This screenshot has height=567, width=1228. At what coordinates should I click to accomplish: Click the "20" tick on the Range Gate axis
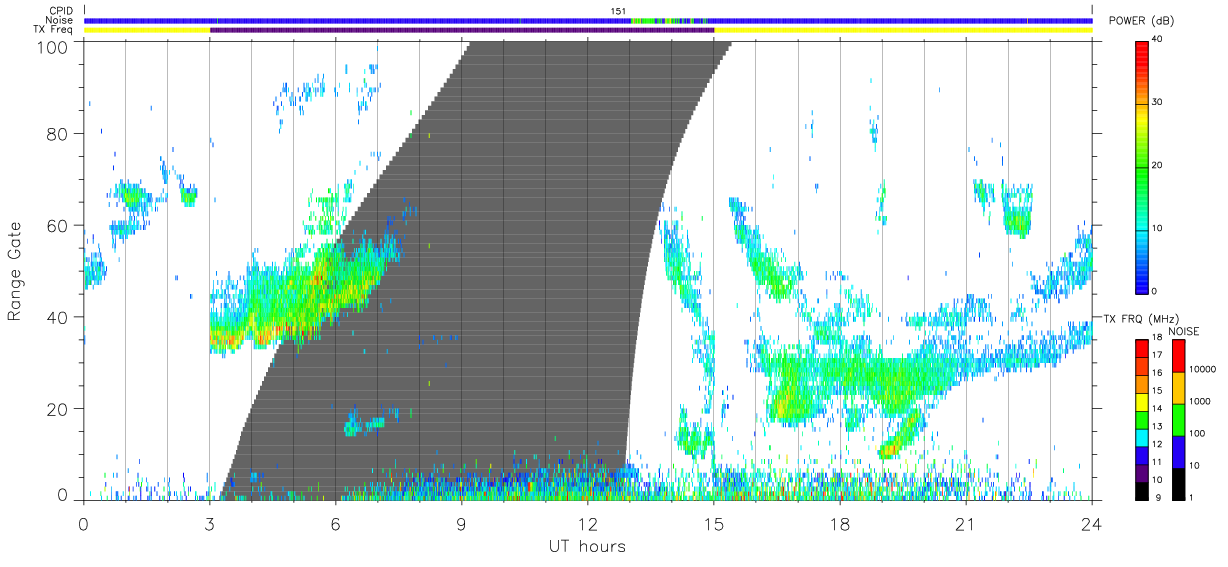[58, 410]
